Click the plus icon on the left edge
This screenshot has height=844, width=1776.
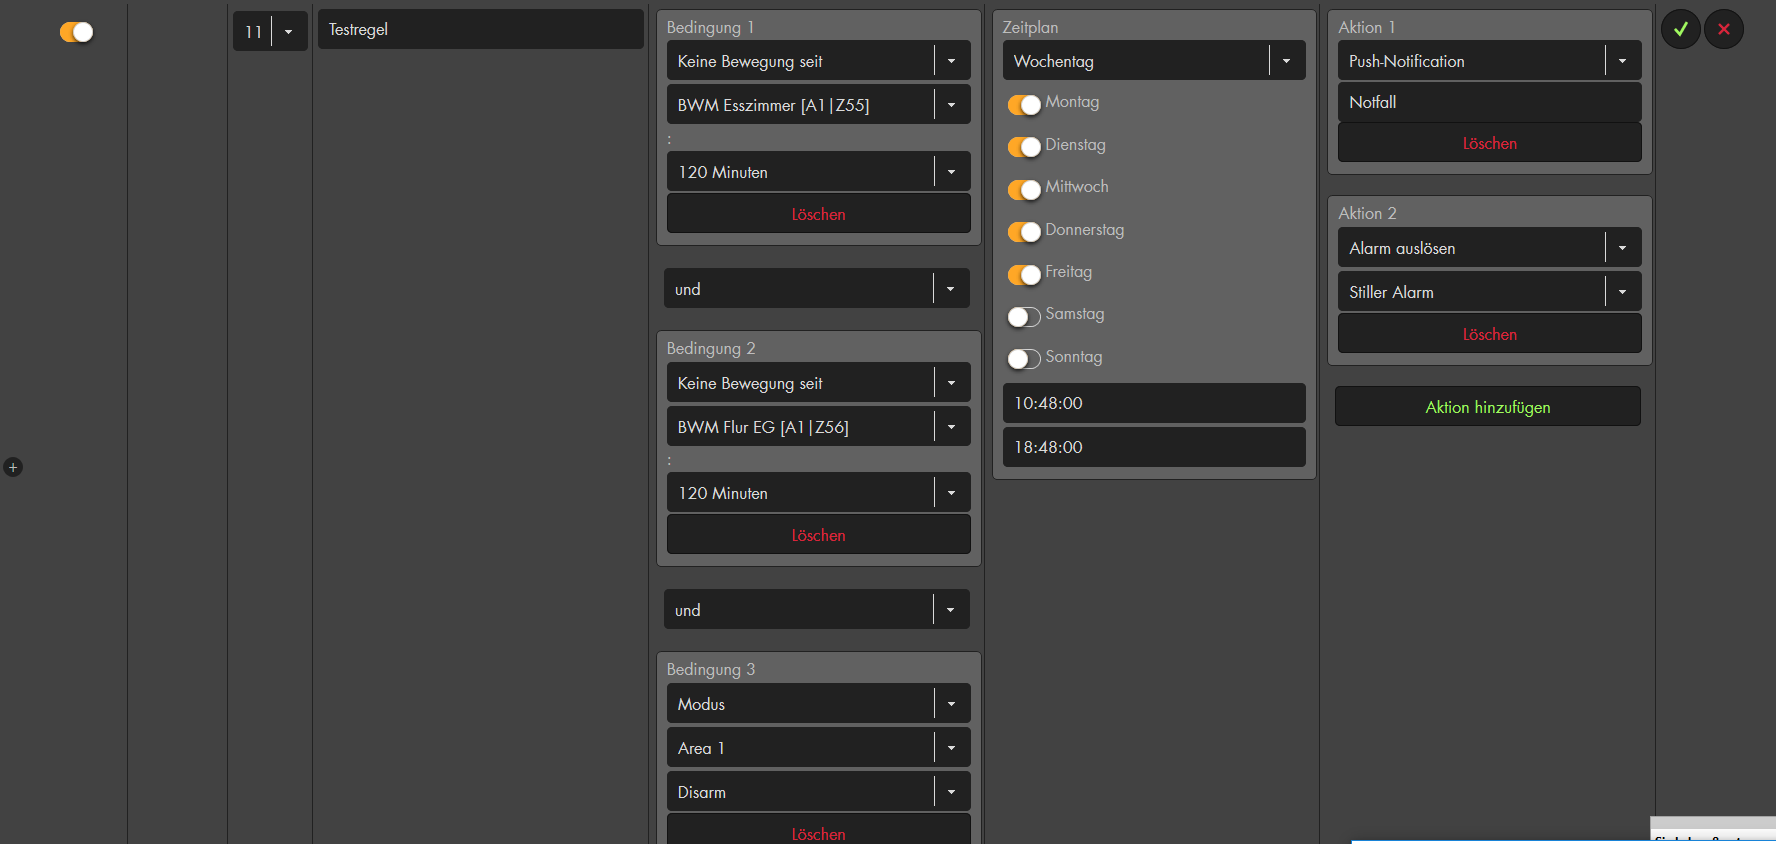13,467
